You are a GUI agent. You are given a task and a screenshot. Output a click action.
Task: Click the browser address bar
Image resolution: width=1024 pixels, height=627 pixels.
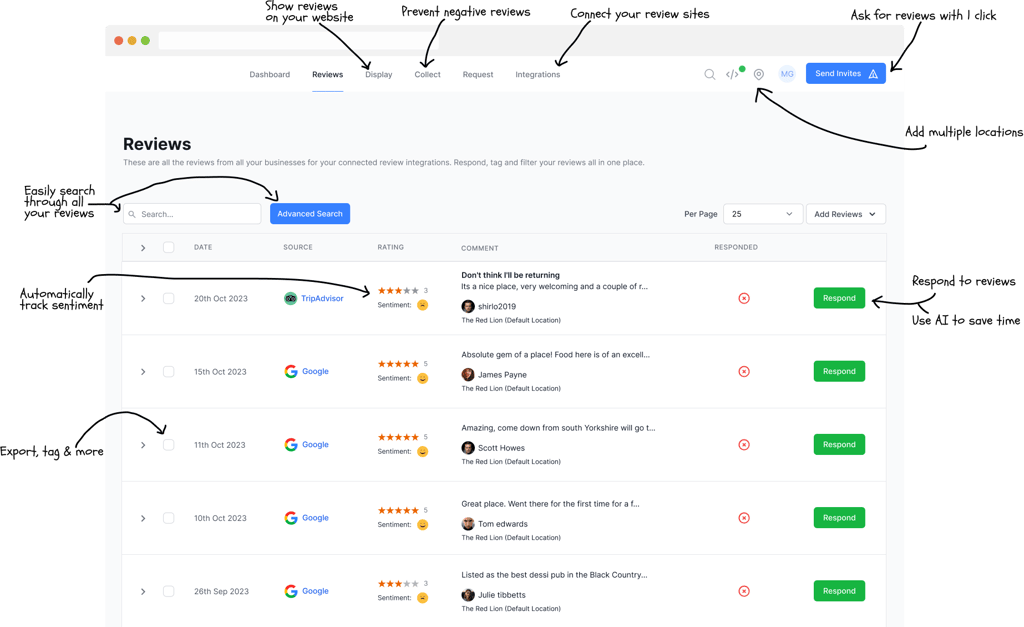[x=298, y=40]
